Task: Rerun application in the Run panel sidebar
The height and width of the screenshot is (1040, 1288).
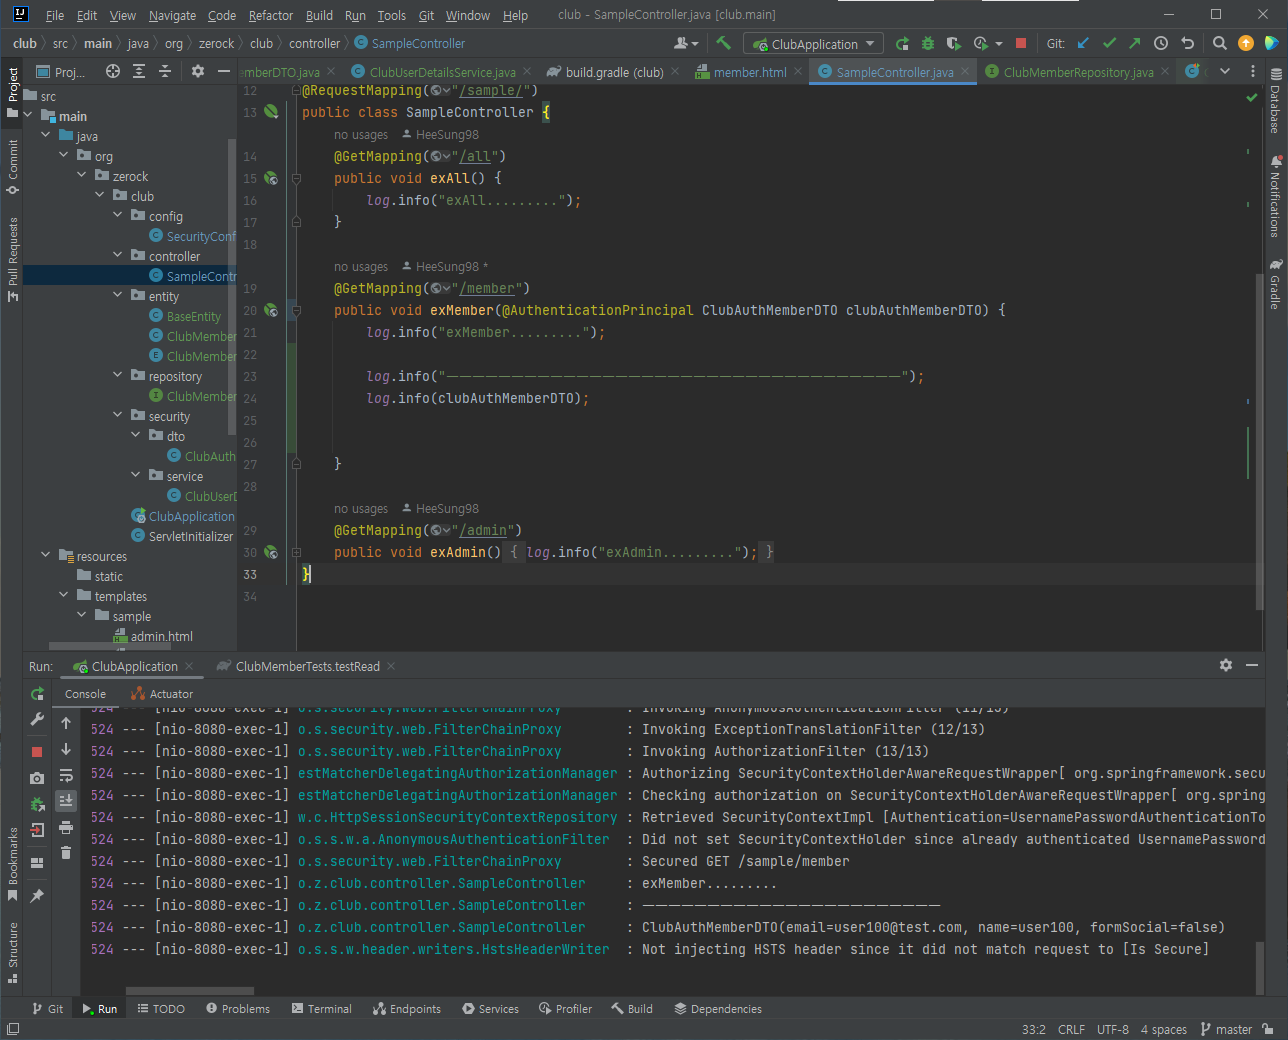Action: click(37, 694)
